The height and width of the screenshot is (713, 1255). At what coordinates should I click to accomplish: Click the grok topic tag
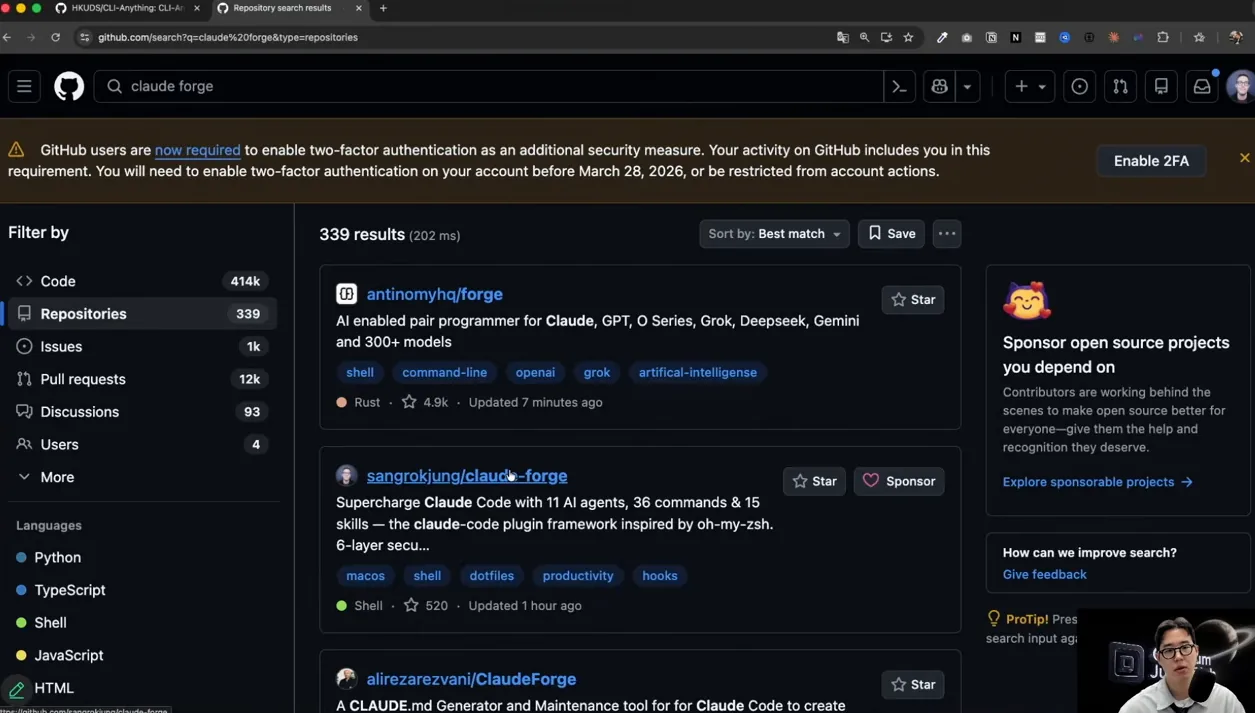pos(597,372)
